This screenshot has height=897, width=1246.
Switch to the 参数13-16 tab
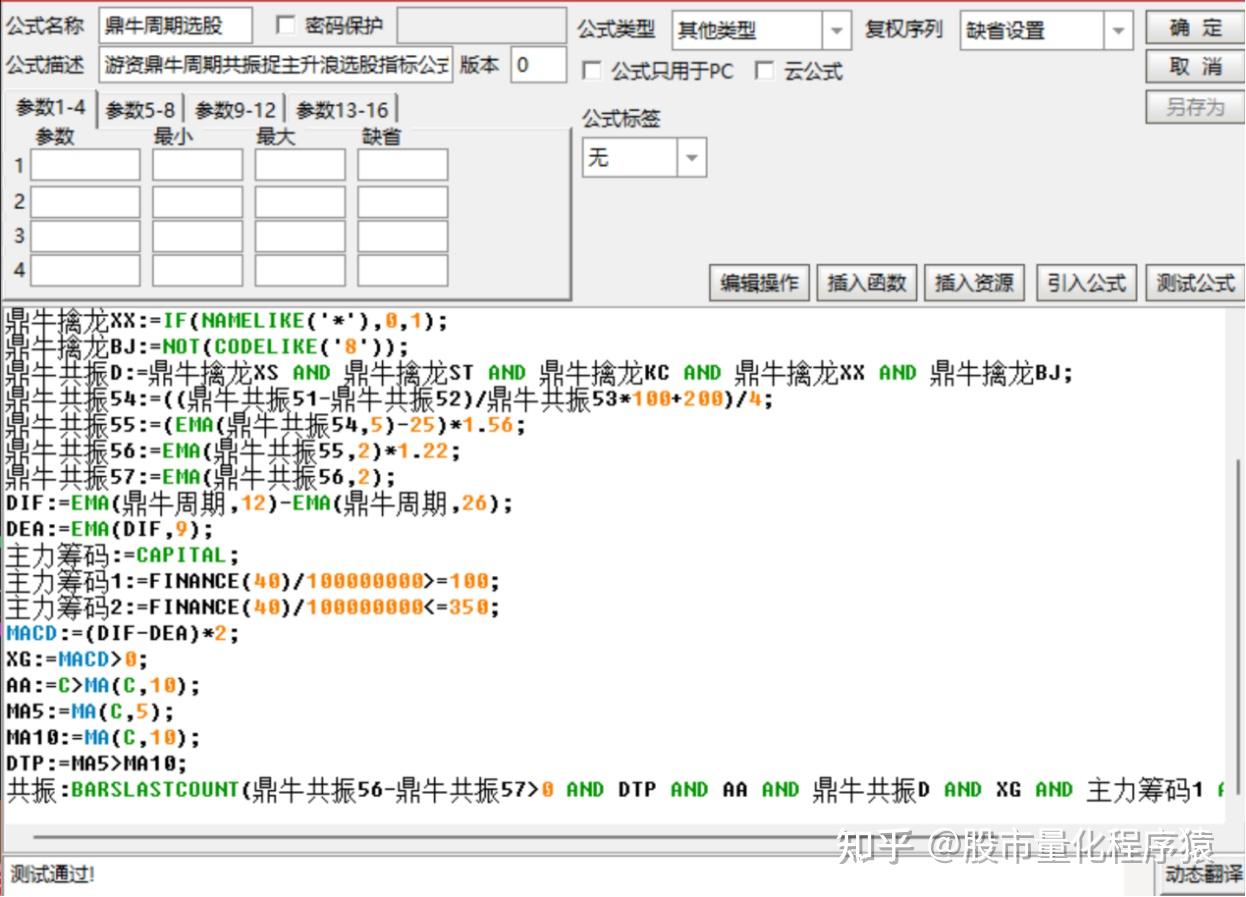click(341, 110)
